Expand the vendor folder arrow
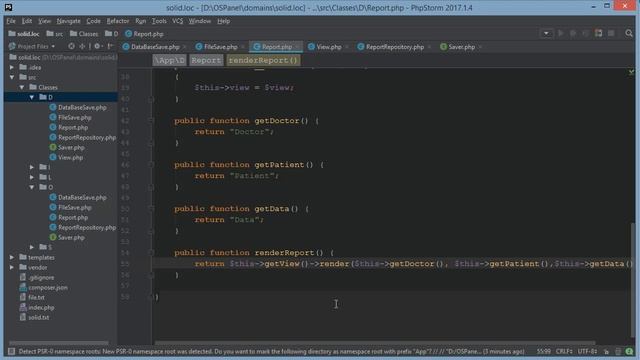 tap(12, 267)
